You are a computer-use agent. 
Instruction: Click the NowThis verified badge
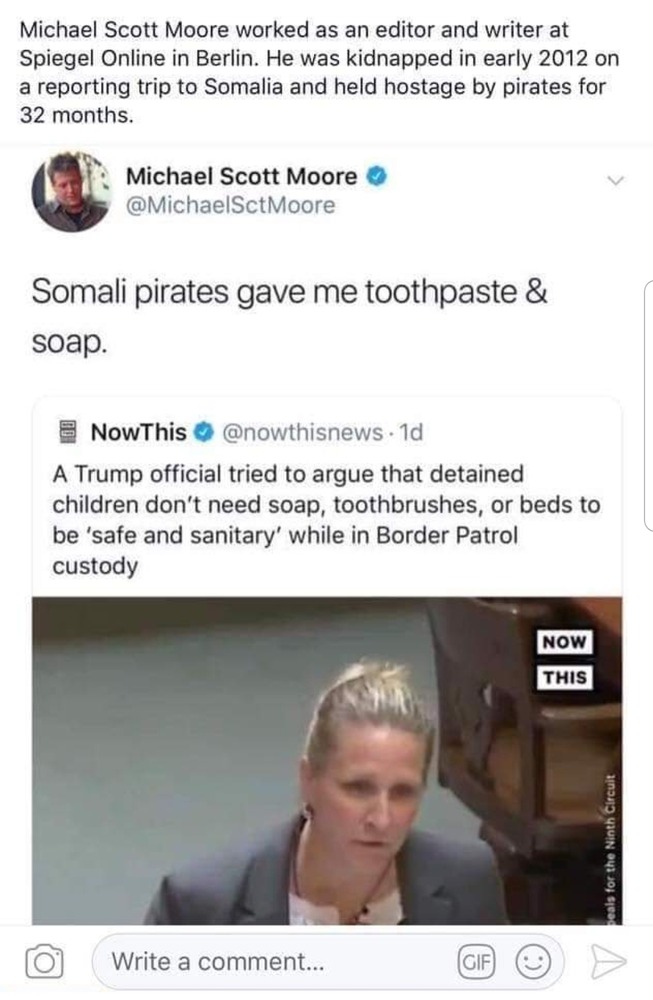[x=202, y=433]
